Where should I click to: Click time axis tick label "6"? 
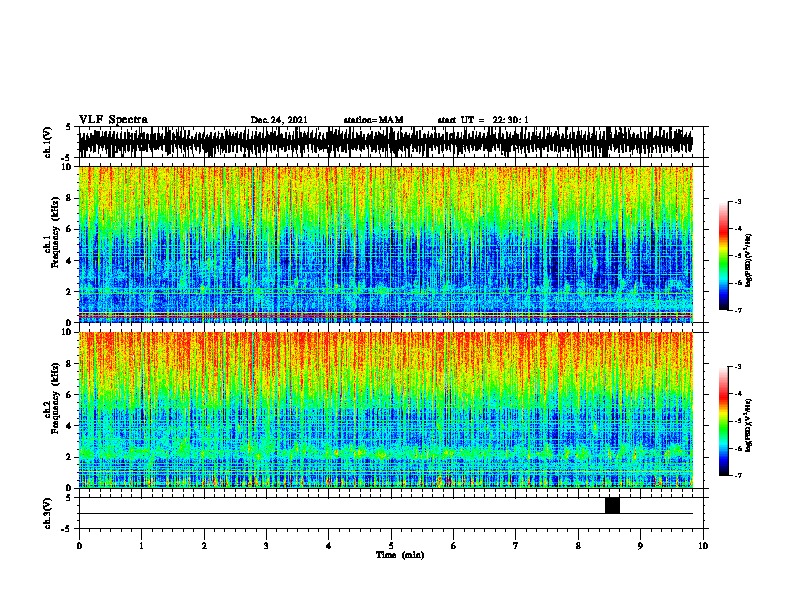click(453, 545)
